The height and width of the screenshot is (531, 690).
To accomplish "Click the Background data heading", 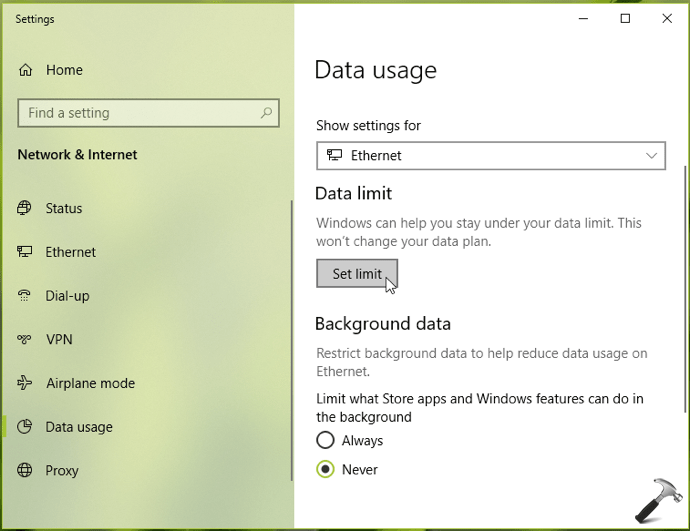I will 383,324.
